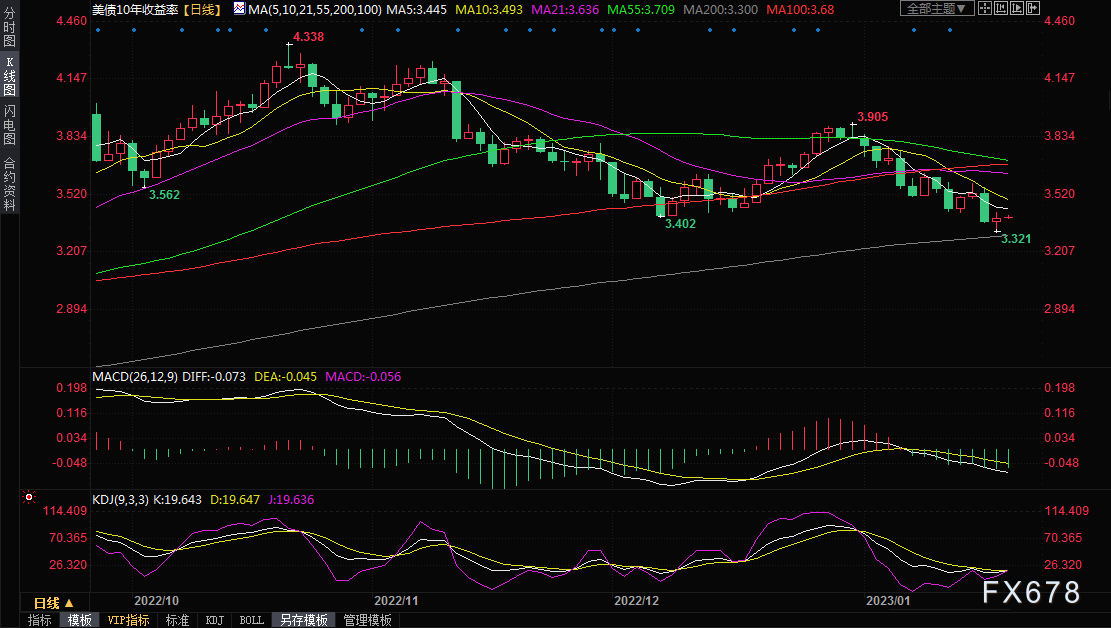Image resolution: width=1111 pixels, height=628 pixels.
Task: Switch to the 标准 template
Action: [176, 620]
